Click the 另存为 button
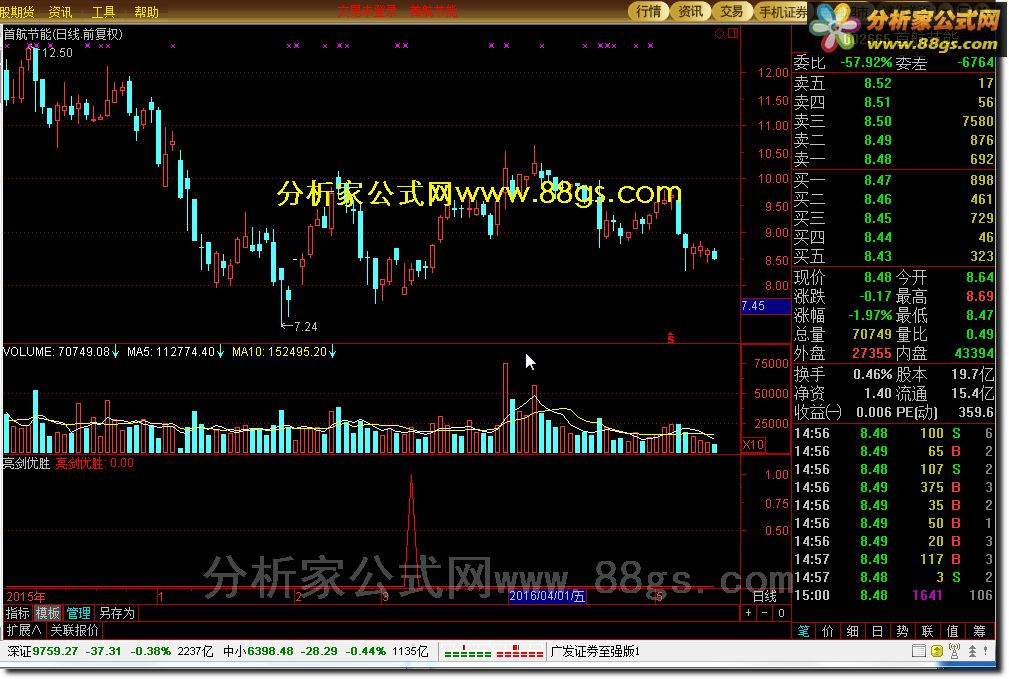This screenshot has width=1009, height=679. tap(116, 613)
